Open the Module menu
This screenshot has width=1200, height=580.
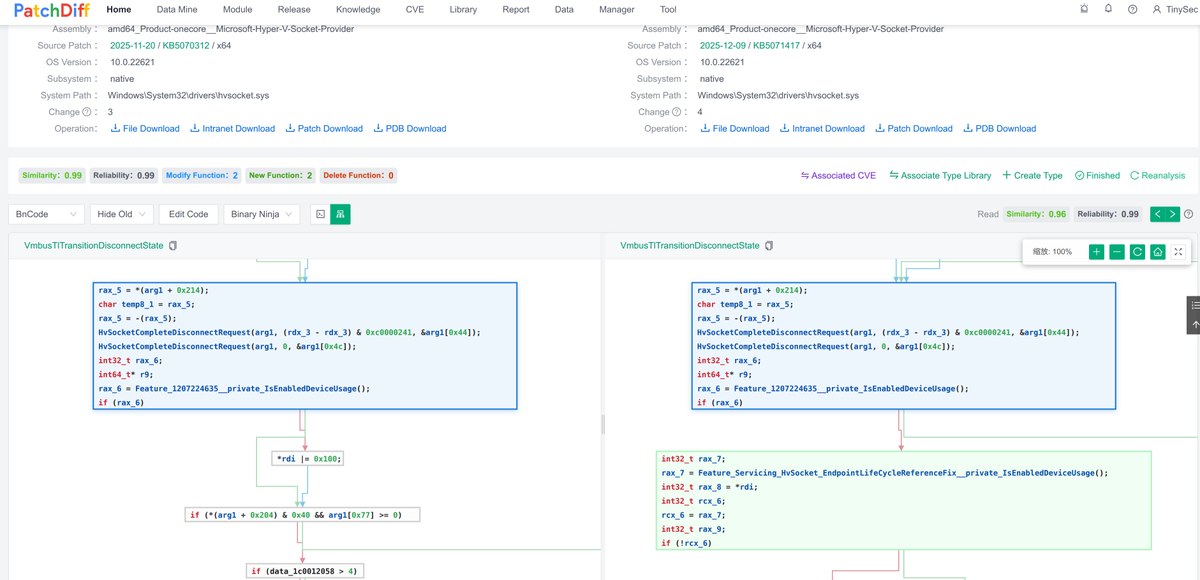coord(237,9)
